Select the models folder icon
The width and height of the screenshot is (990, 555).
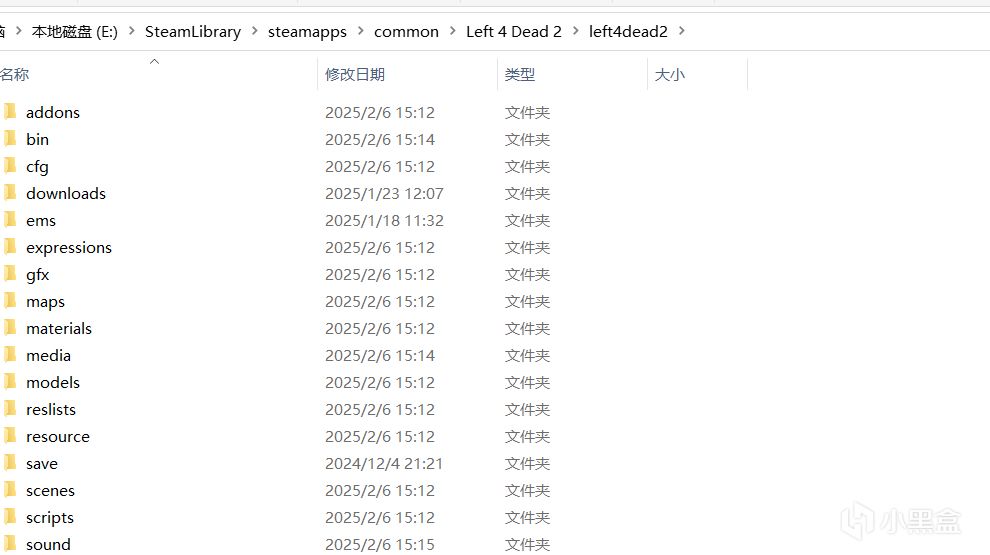(10, 382)
